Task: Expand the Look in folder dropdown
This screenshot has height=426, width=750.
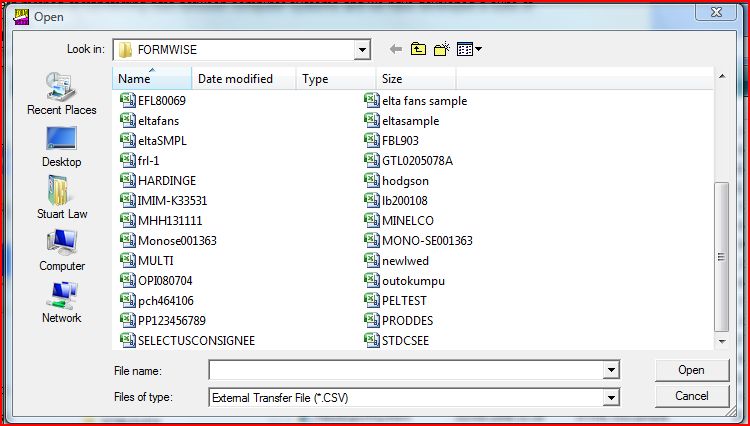Action: (x=361, y=49)
